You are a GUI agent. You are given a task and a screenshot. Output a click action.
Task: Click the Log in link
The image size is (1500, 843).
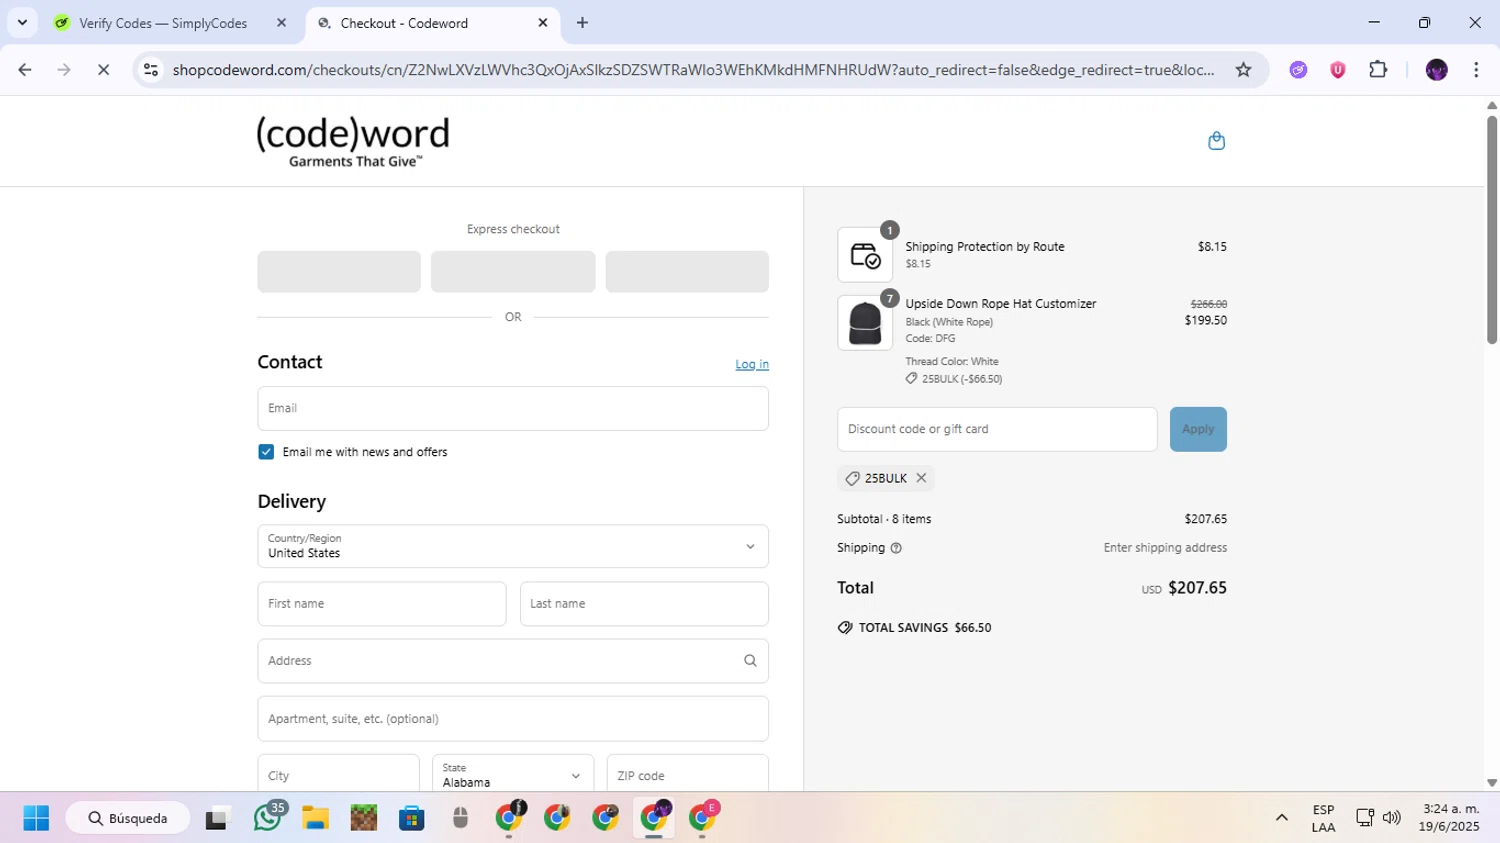752,364
